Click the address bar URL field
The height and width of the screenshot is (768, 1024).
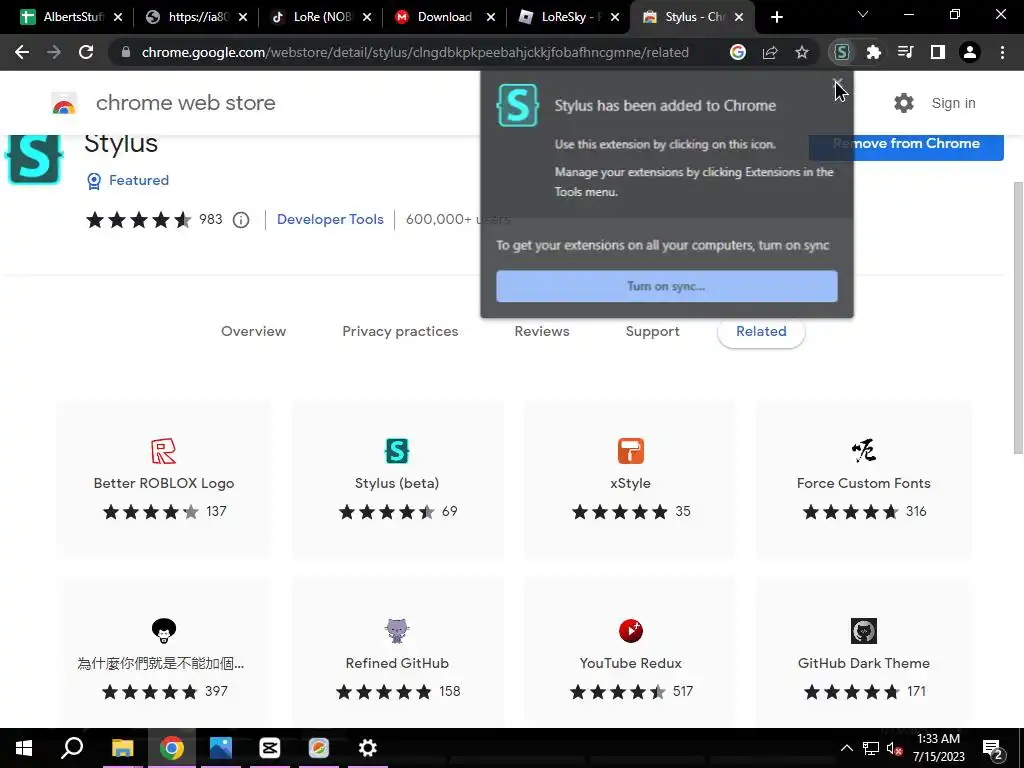(x=415, y=52)
